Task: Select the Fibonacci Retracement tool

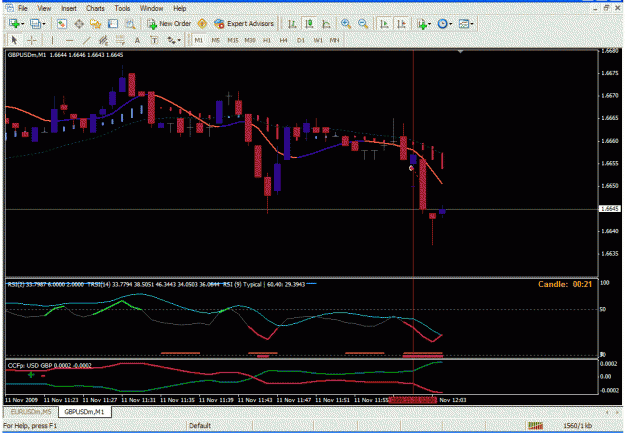Action: click(x=120, y=40)
